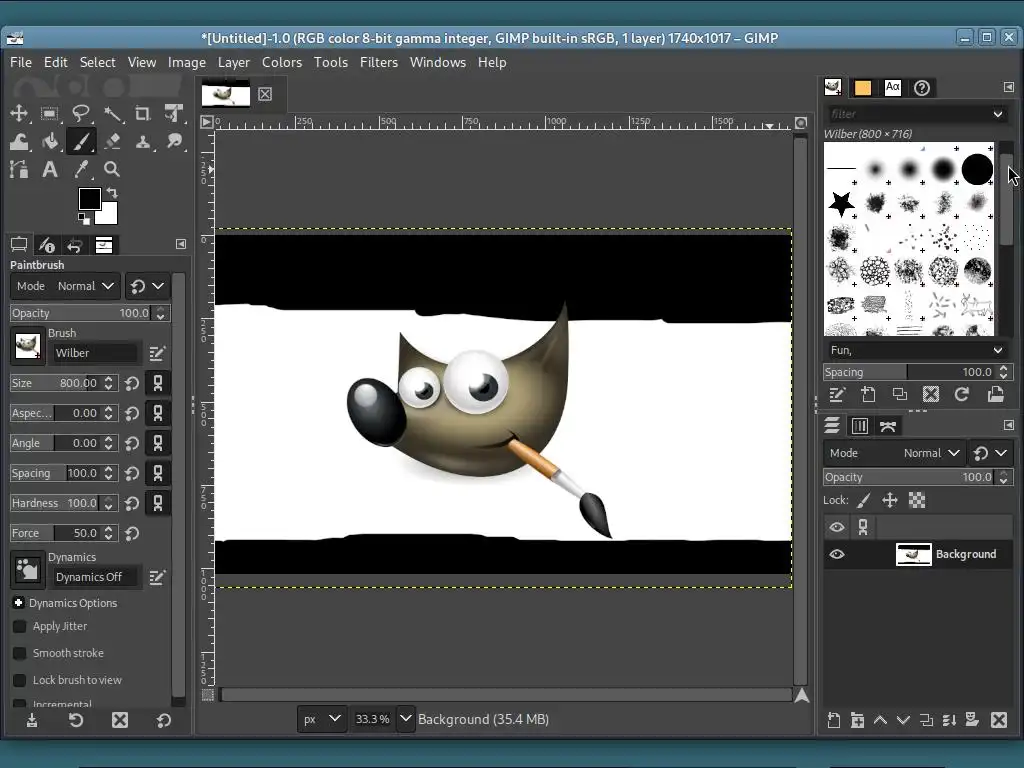This screenshot has height=768, width=1024.
Task: Select the Rectangle Select tool
Action: click(50, 113)
